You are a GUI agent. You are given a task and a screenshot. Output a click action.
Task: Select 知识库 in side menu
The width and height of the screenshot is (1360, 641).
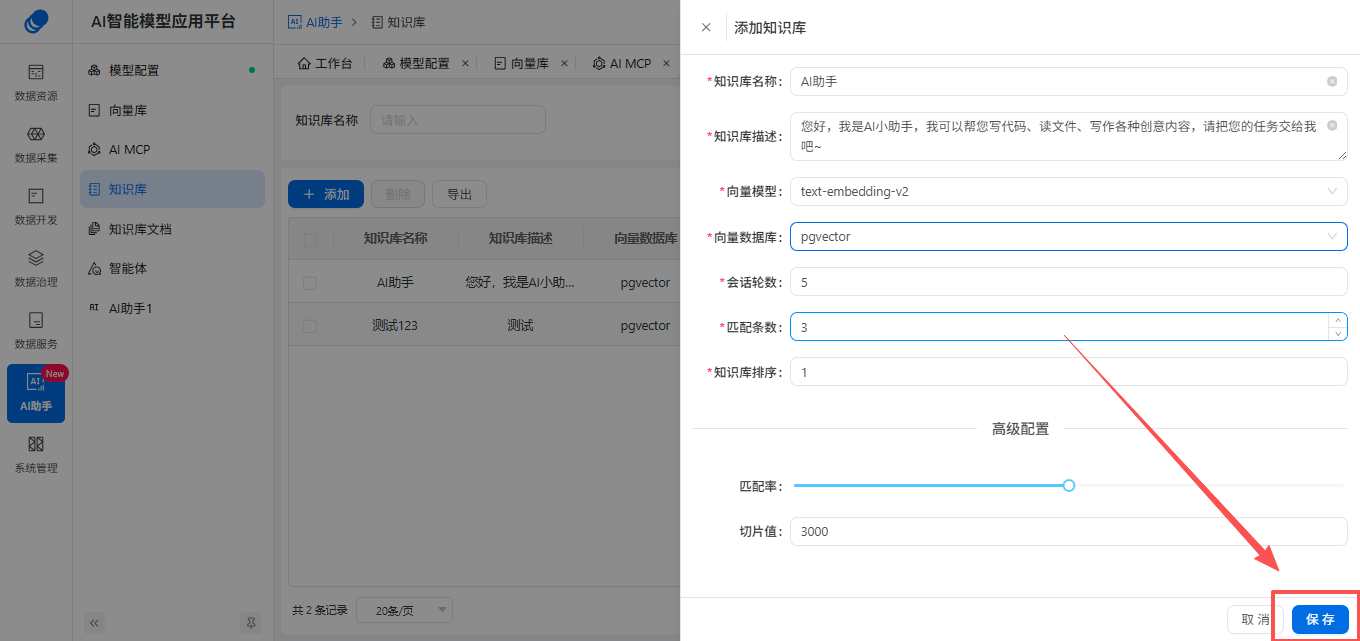tap(172, 189)
